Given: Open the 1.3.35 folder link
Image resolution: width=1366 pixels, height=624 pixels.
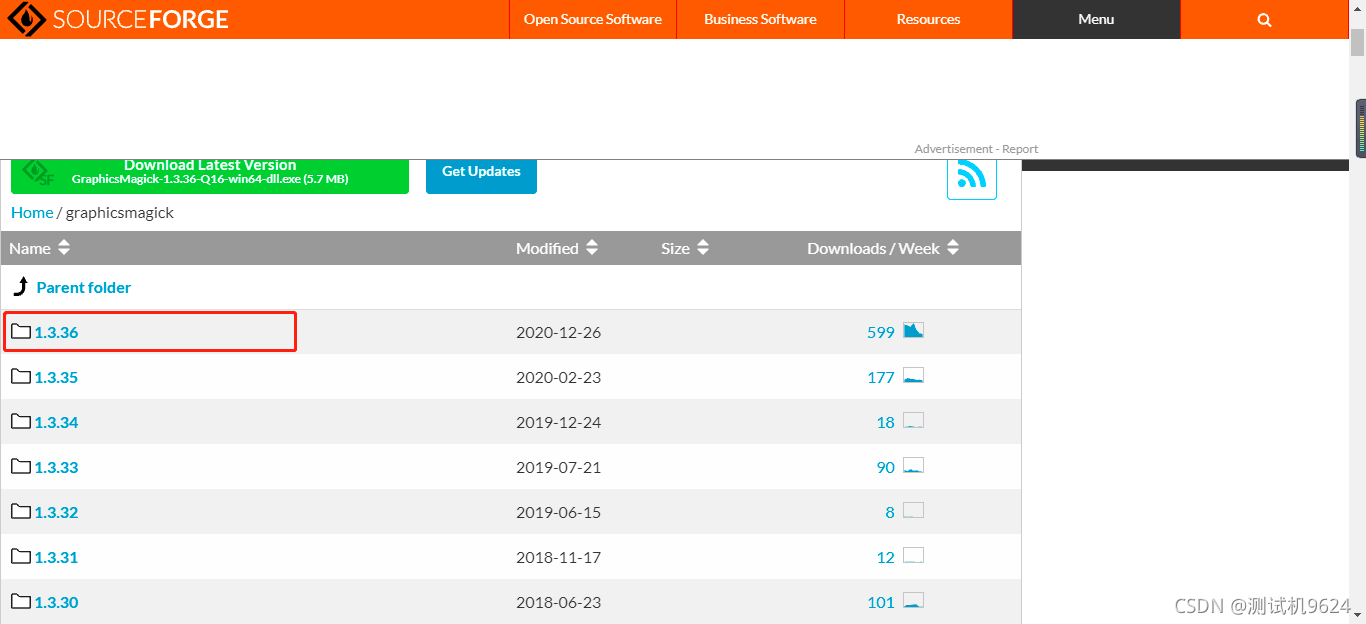Looking at the screenshot, I should (56, 377).
